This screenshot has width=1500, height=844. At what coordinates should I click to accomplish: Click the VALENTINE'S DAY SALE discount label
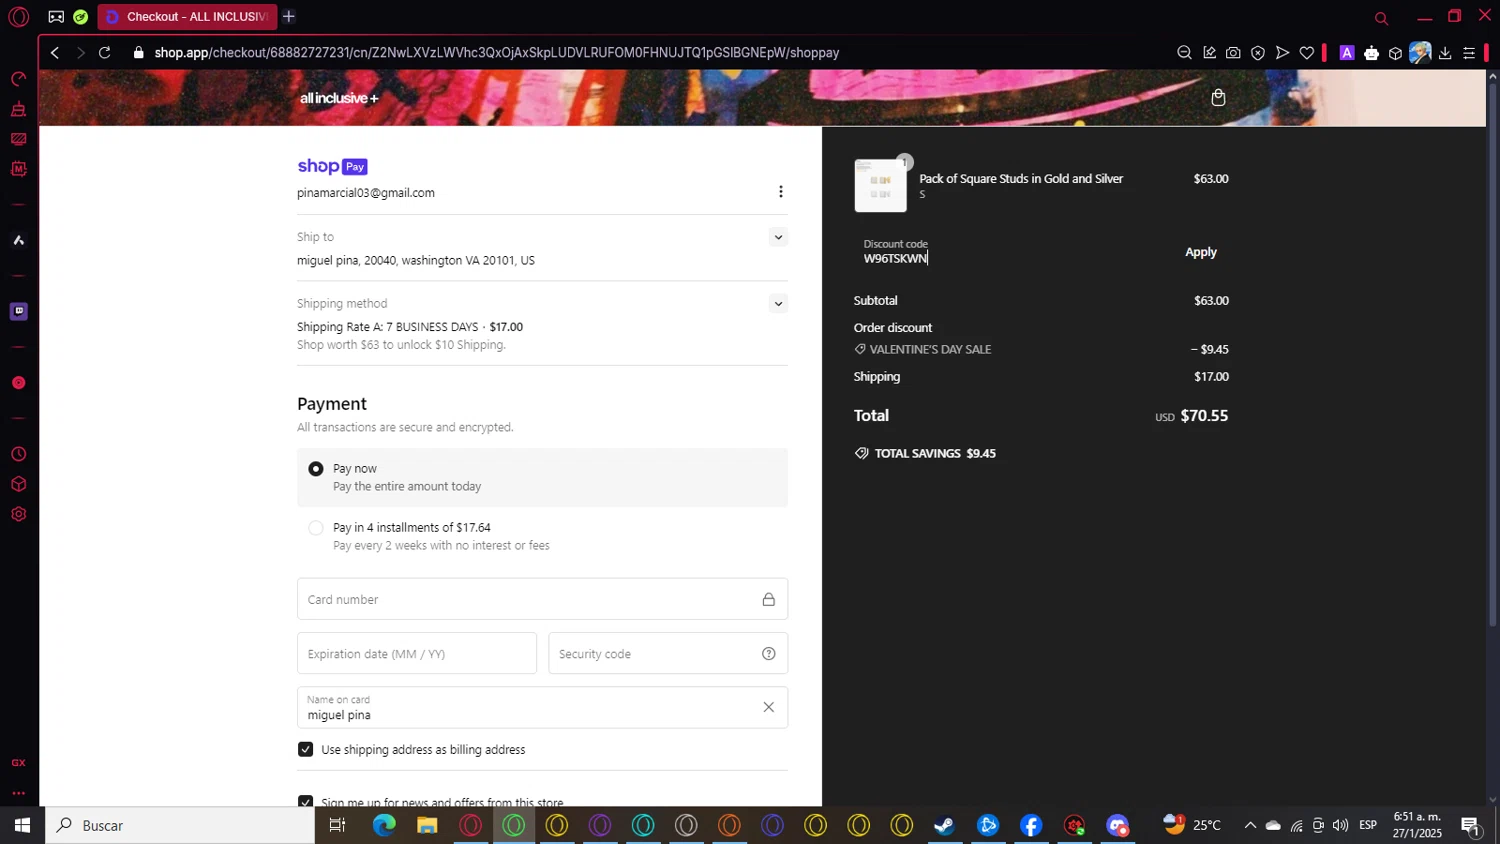click(930, 349)
